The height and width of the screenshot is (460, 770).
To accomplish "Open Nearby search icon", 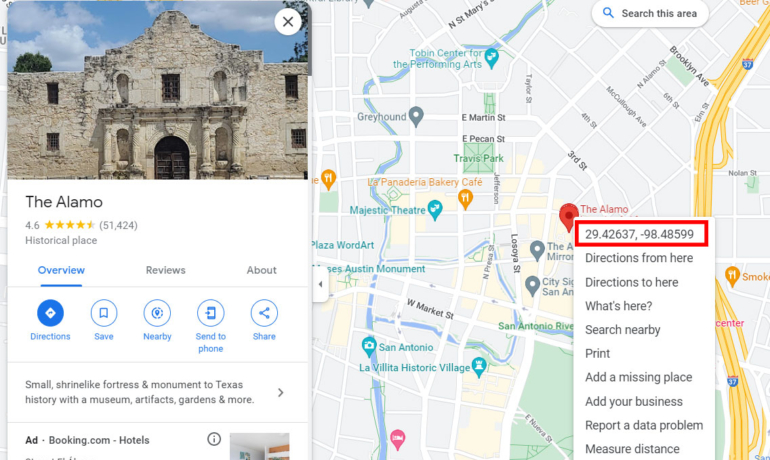I will tap(157, 313).
